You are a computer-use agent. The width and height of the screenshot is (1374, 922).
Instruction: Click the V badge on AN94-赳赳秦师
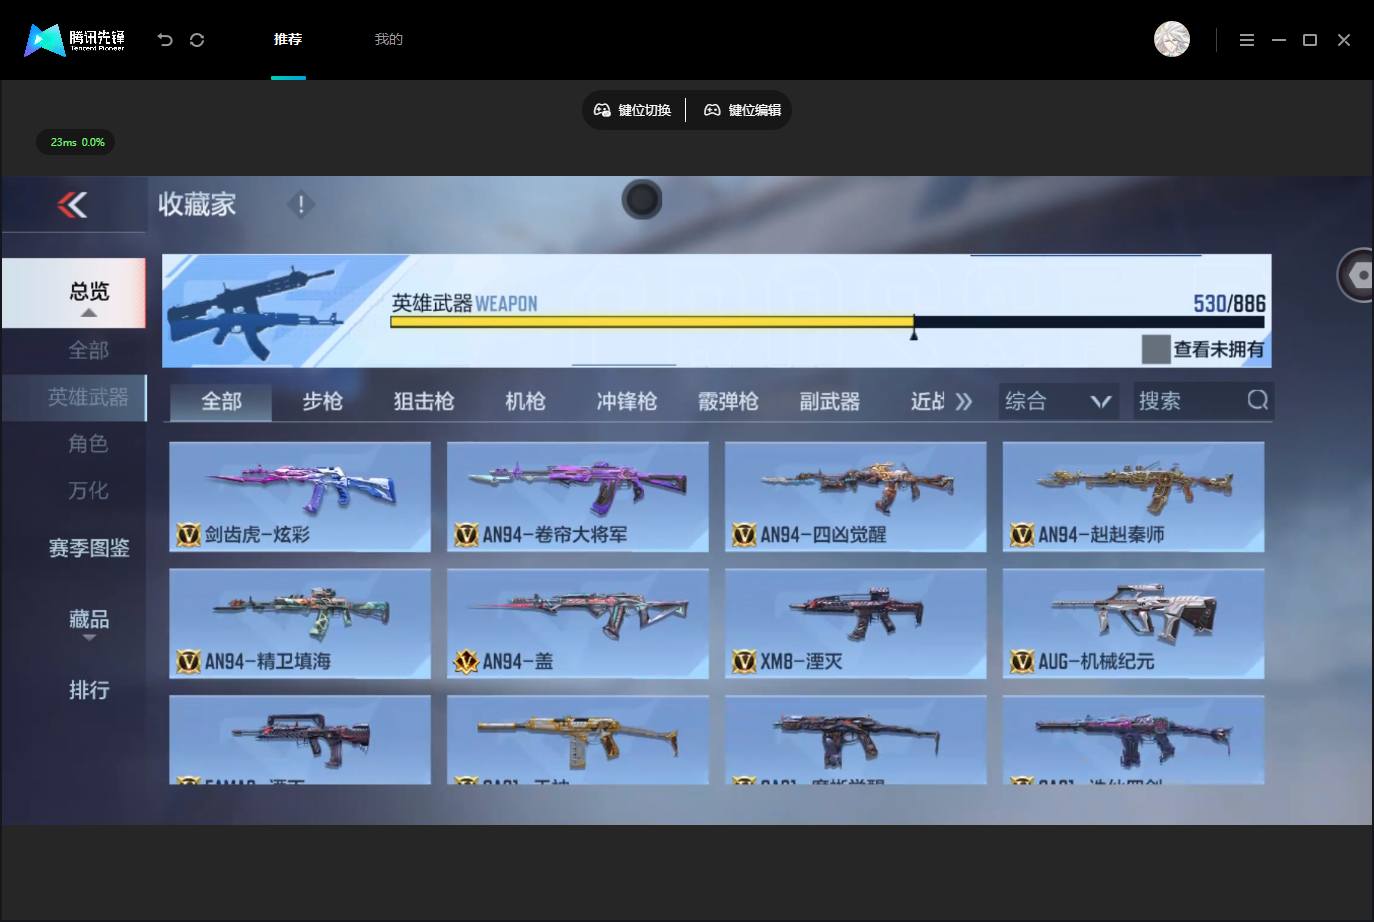pyautogui.click(x=1022, y=535)
